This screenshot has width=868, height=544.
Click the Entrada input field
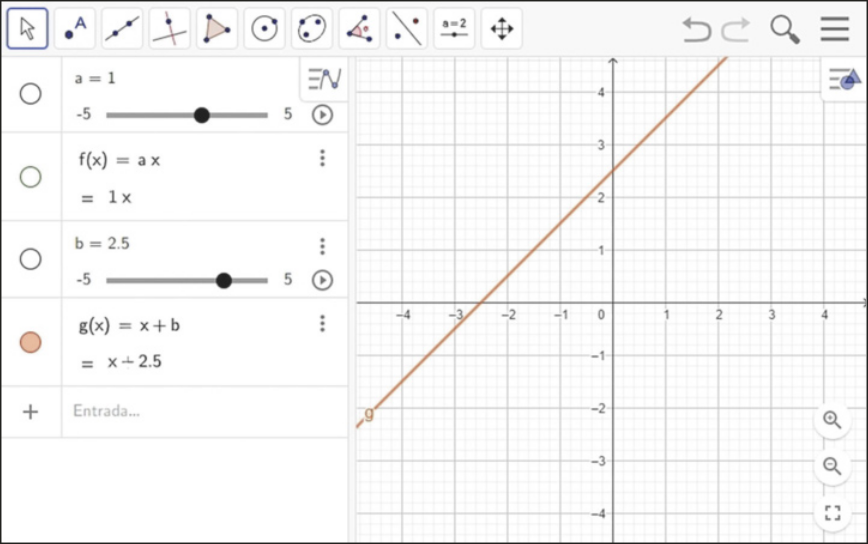click(x=205, y=411)
